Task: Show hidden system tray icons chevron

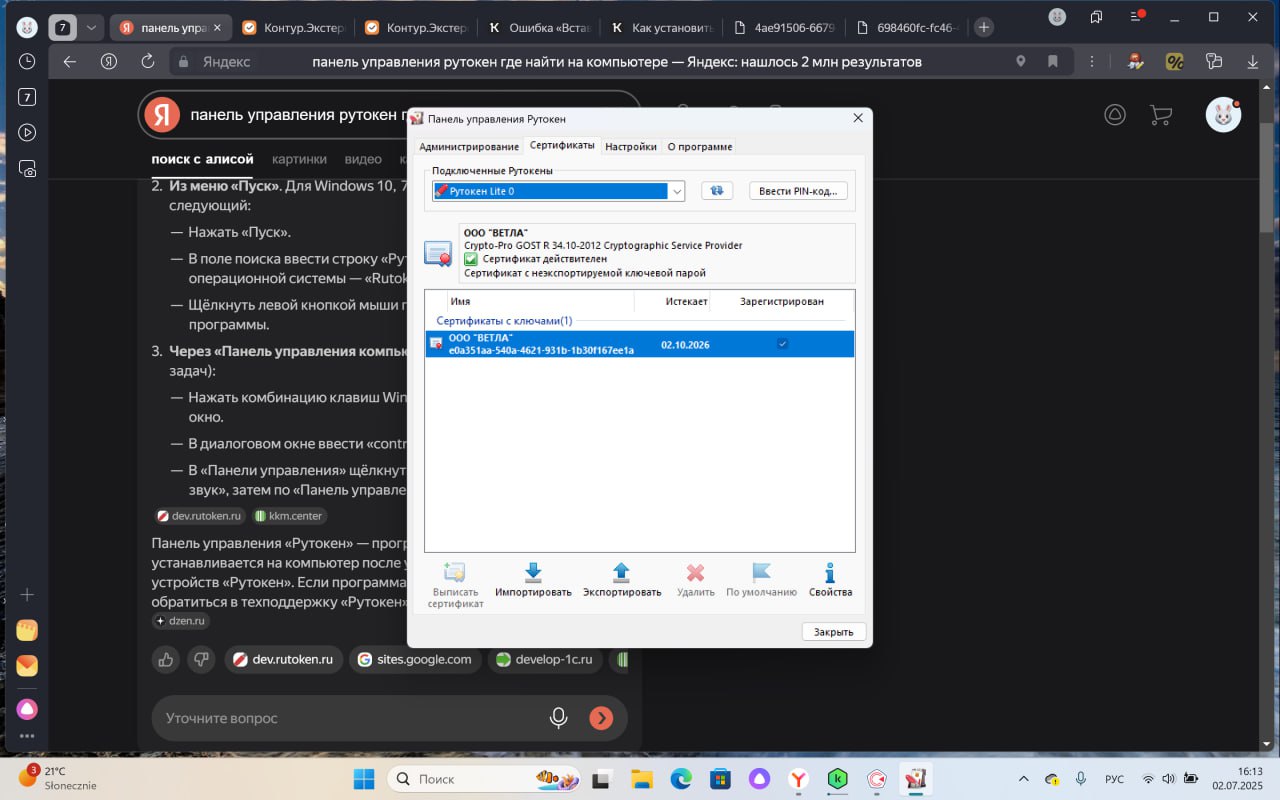Action: 1023,779
